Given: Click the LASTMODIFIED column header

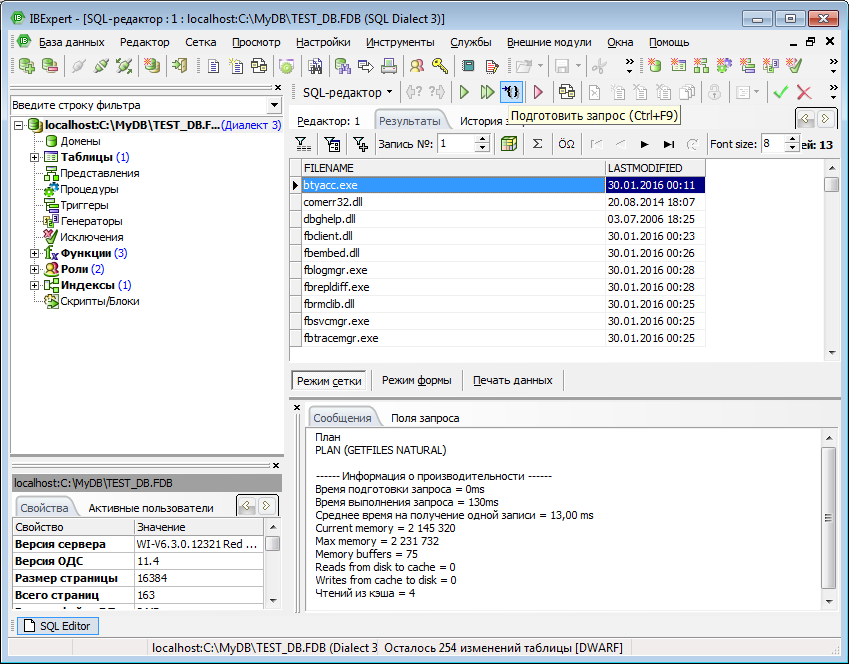Looking at the screenshot, I should [x=655, y=168].
